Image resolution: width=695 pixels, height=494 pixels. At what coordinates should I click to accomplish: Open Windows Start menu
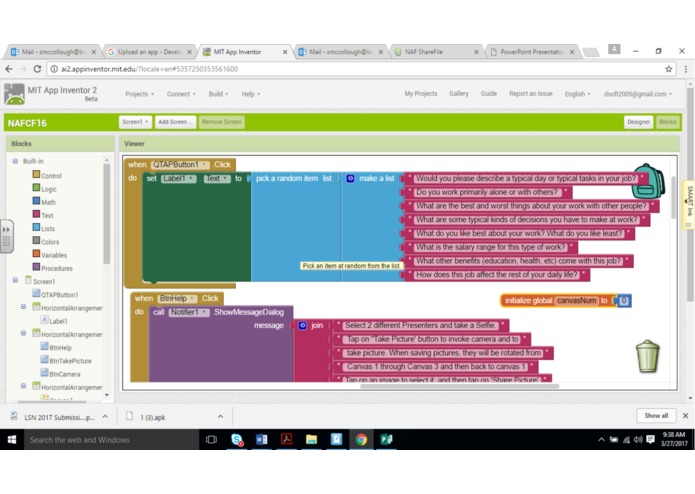pos(12,440)
